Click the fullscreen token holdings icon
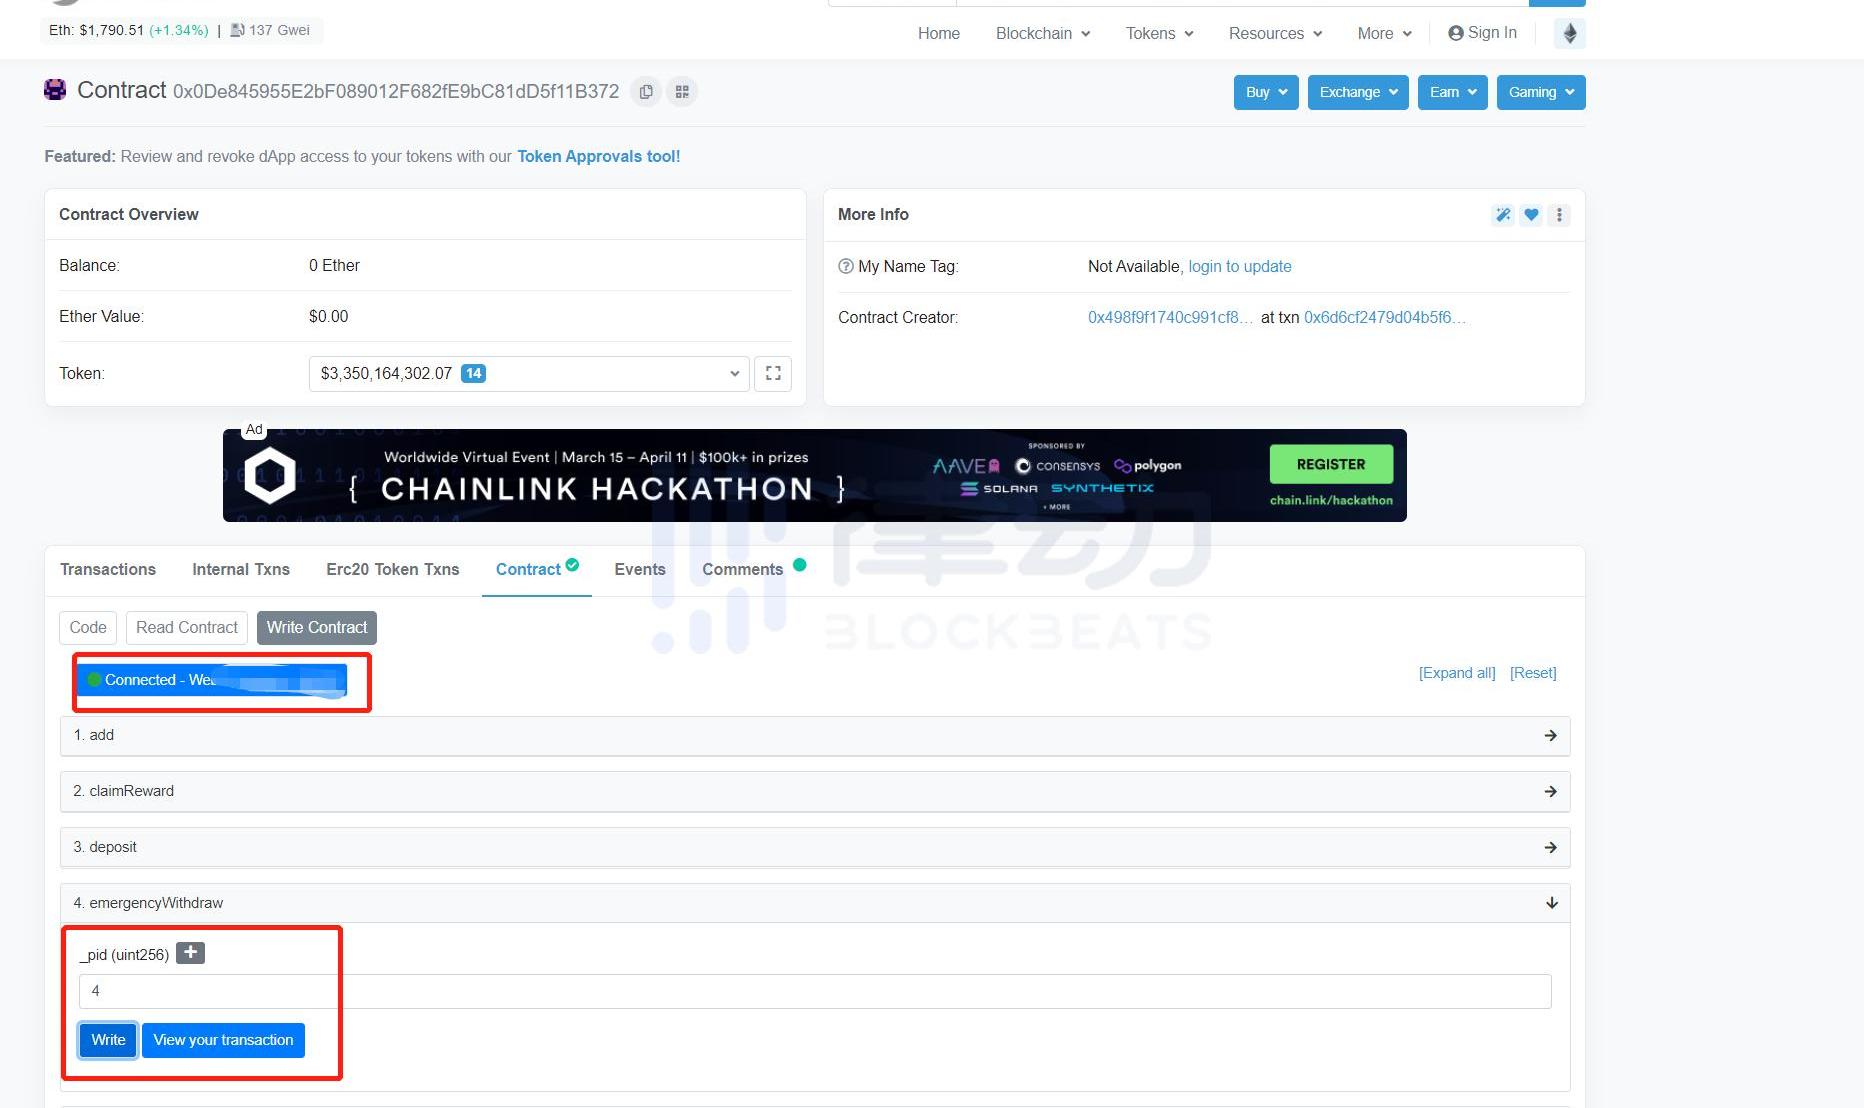This screenshot has width=1864, height=1108. 773,374
